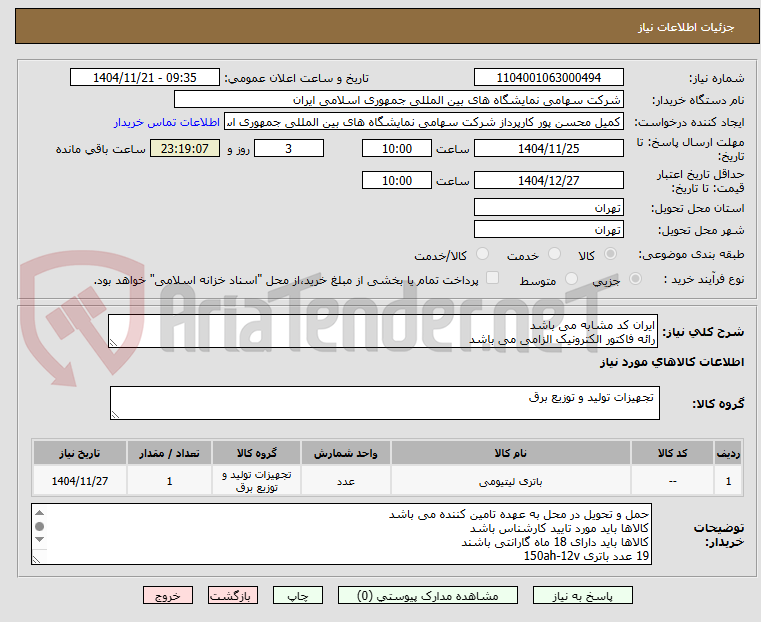761x622 pixels.
Task: Toggle the اسناد خزانه اسلامی payment checkbox
Action: (493, 278)
